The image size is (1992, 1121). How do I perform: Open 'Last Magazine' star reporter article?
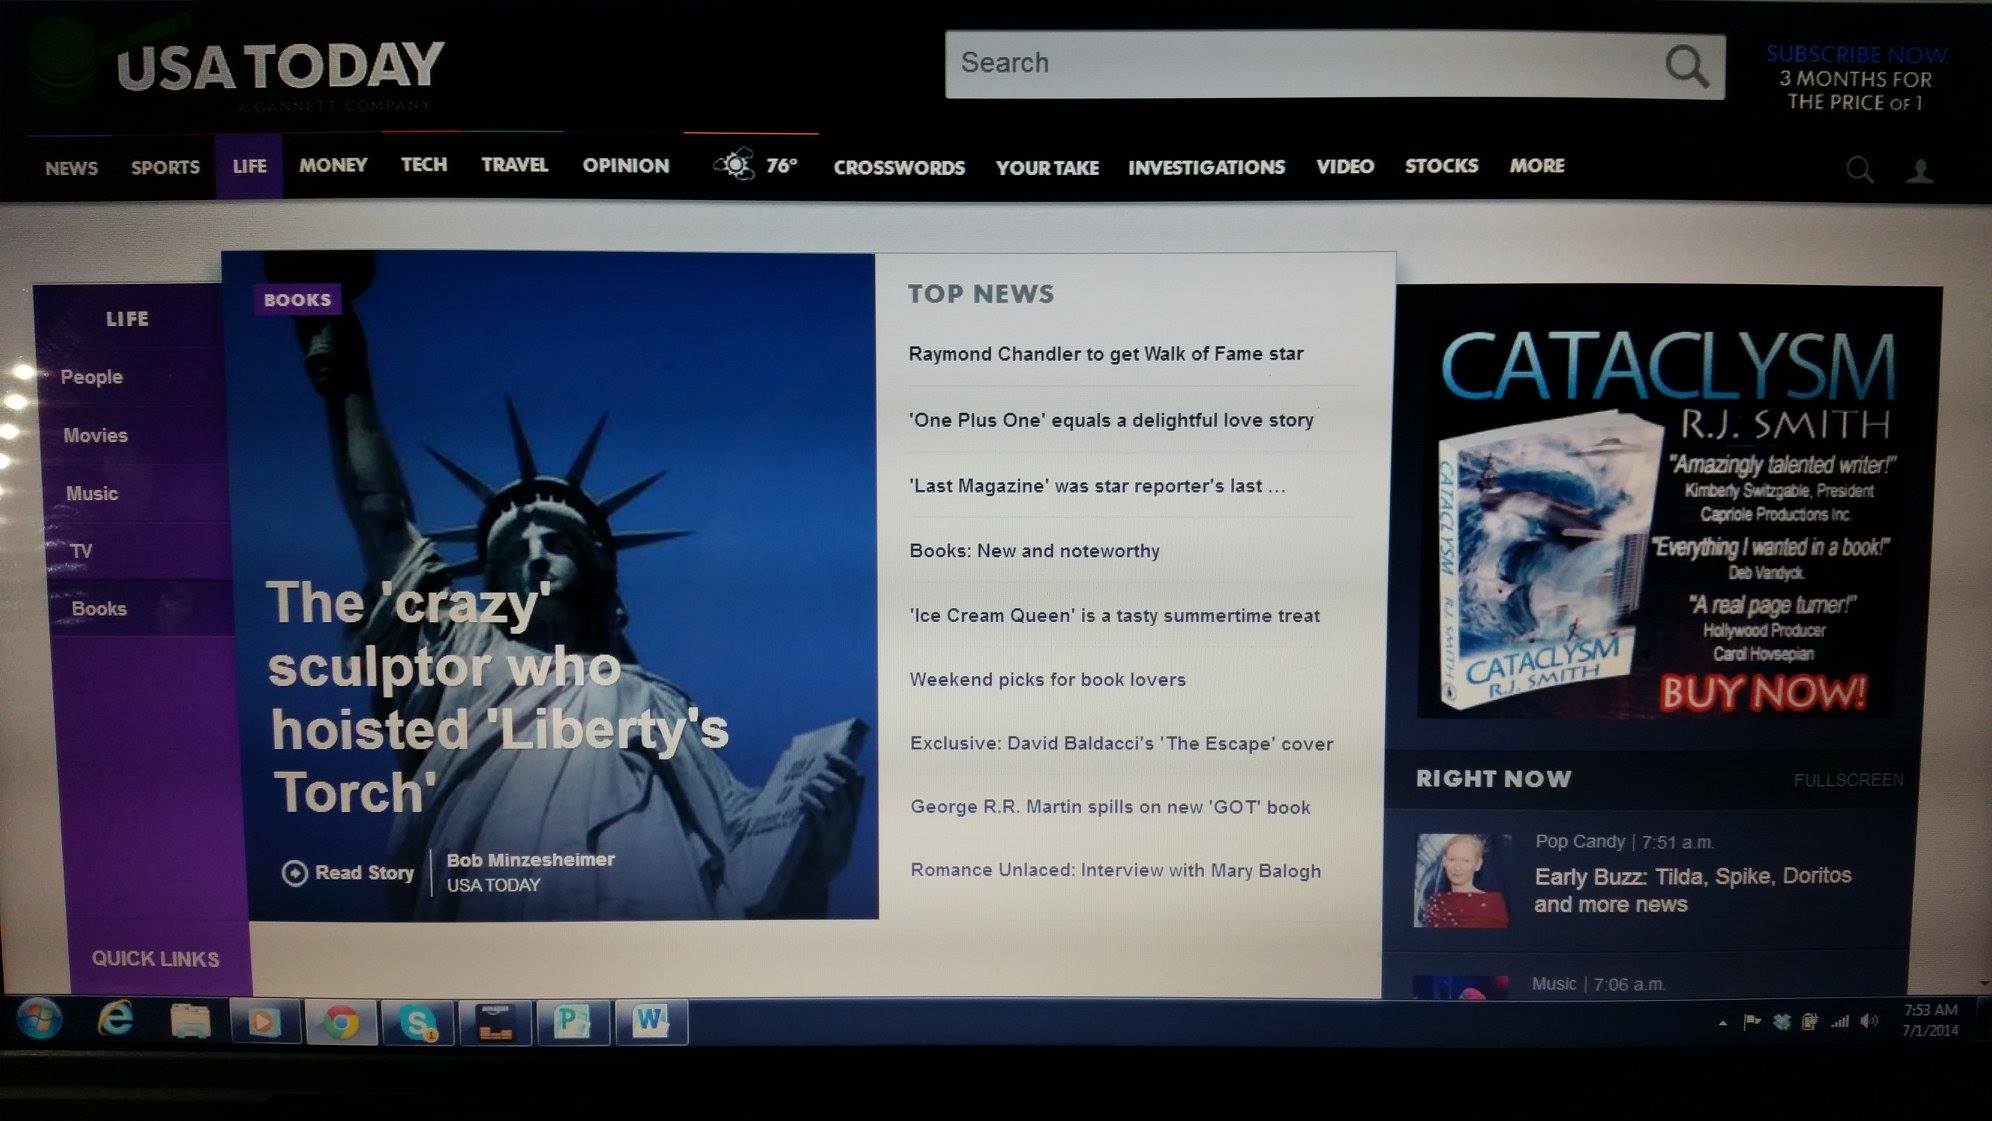coord(1097,486)
